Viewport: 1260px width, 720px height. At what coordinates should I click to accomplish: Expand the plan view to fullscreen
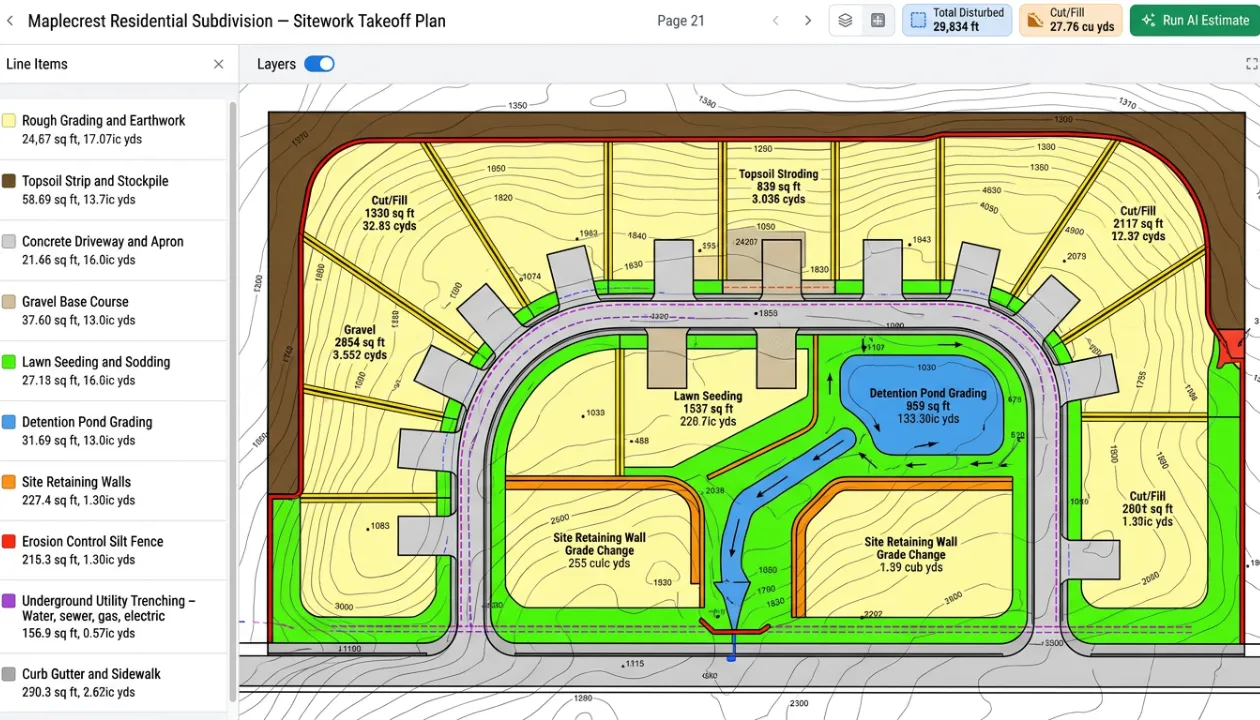(1251, 63)
